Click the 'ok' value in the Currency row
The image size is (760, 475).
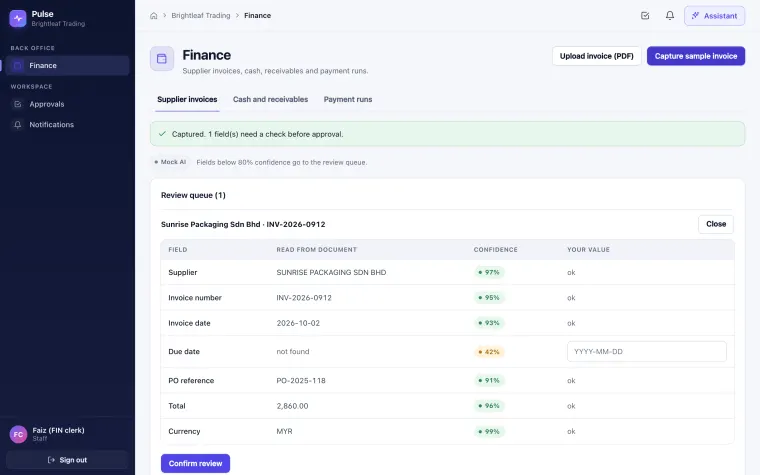click(571, 431)
